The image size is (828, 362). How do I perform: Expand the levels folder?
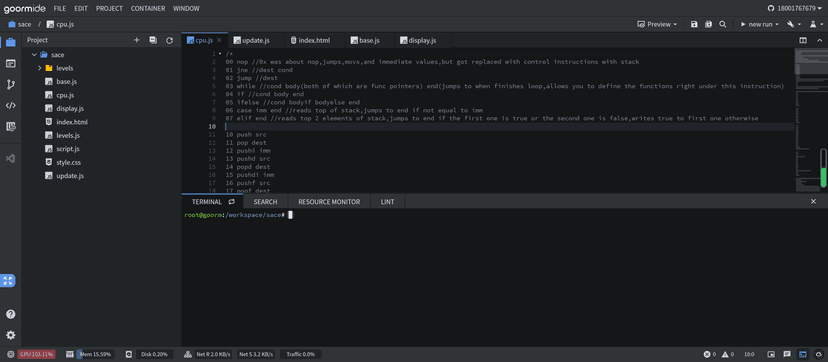[40, 68]
